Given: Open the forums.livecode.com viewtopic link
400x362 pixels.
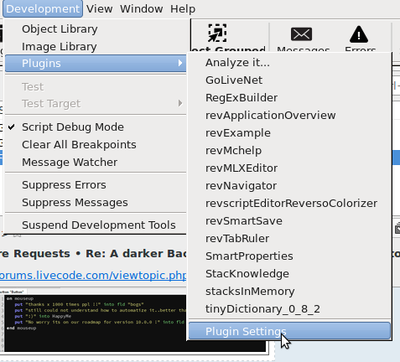Looking at the screenshot, I should (93, 275).
